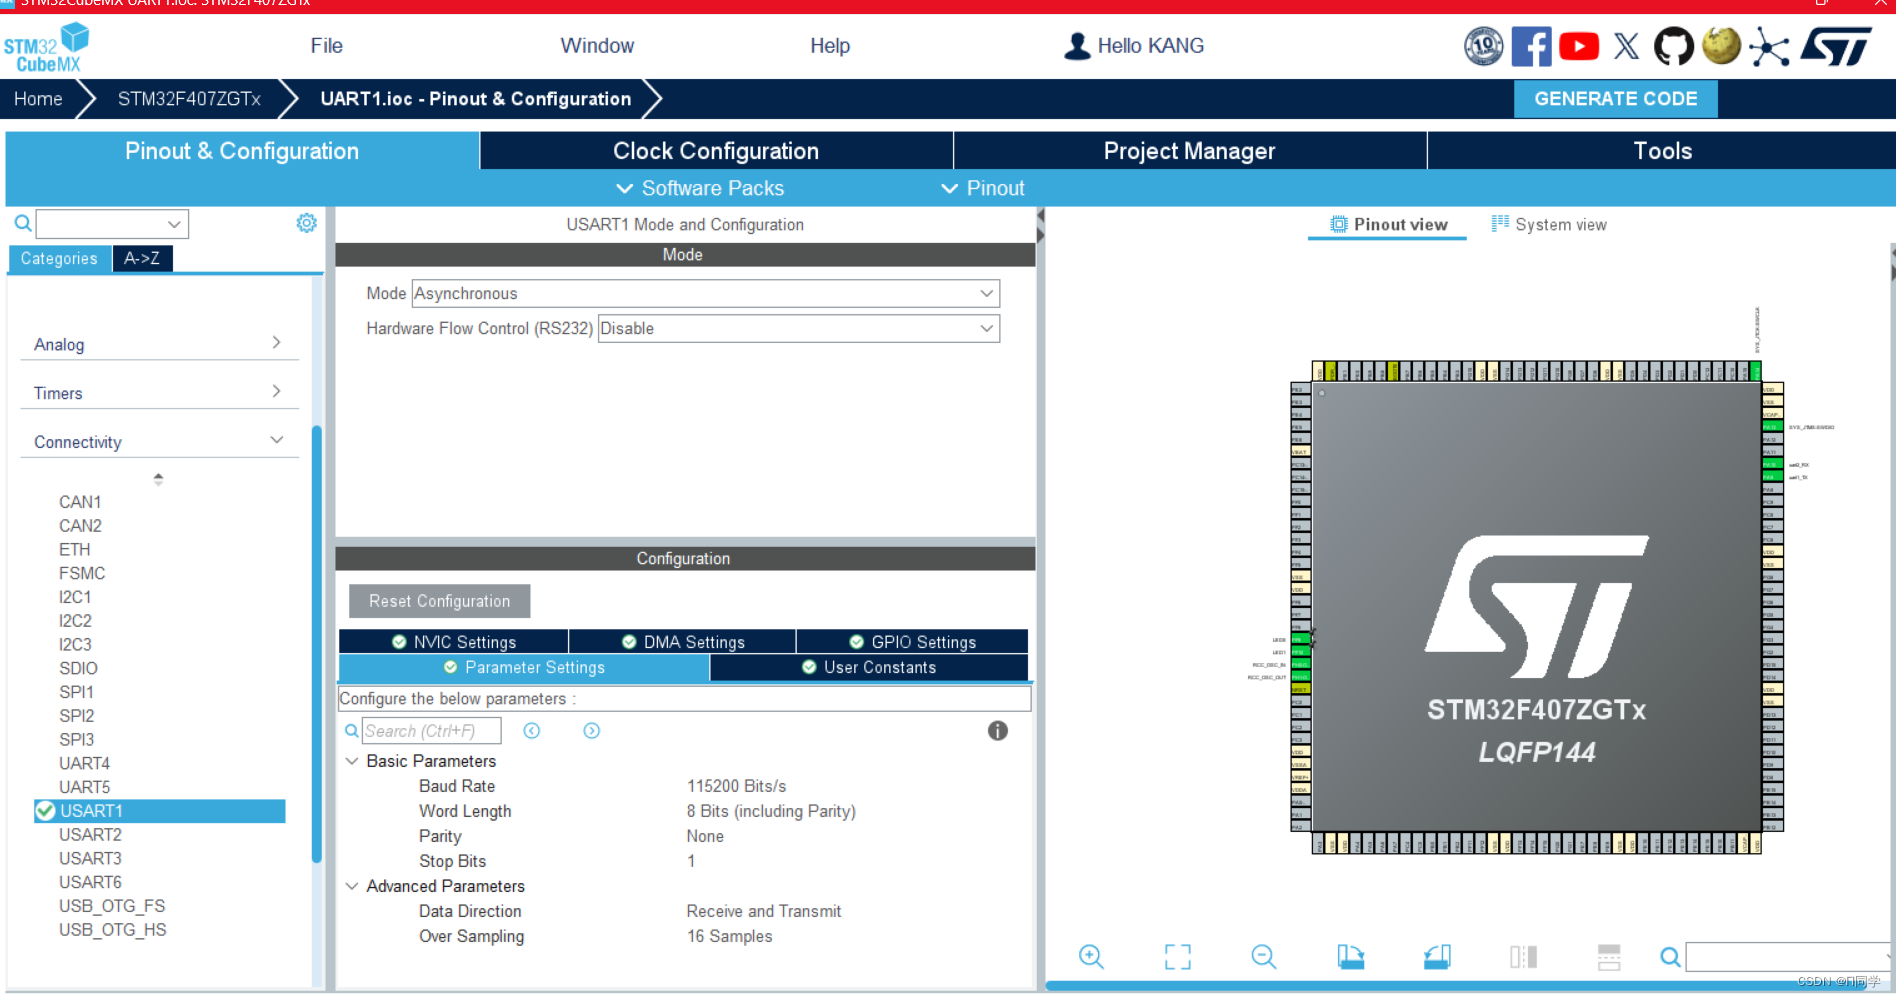Open the Window menu
This screenshot has width=1896, height=997.
click(x=597, y=46)
